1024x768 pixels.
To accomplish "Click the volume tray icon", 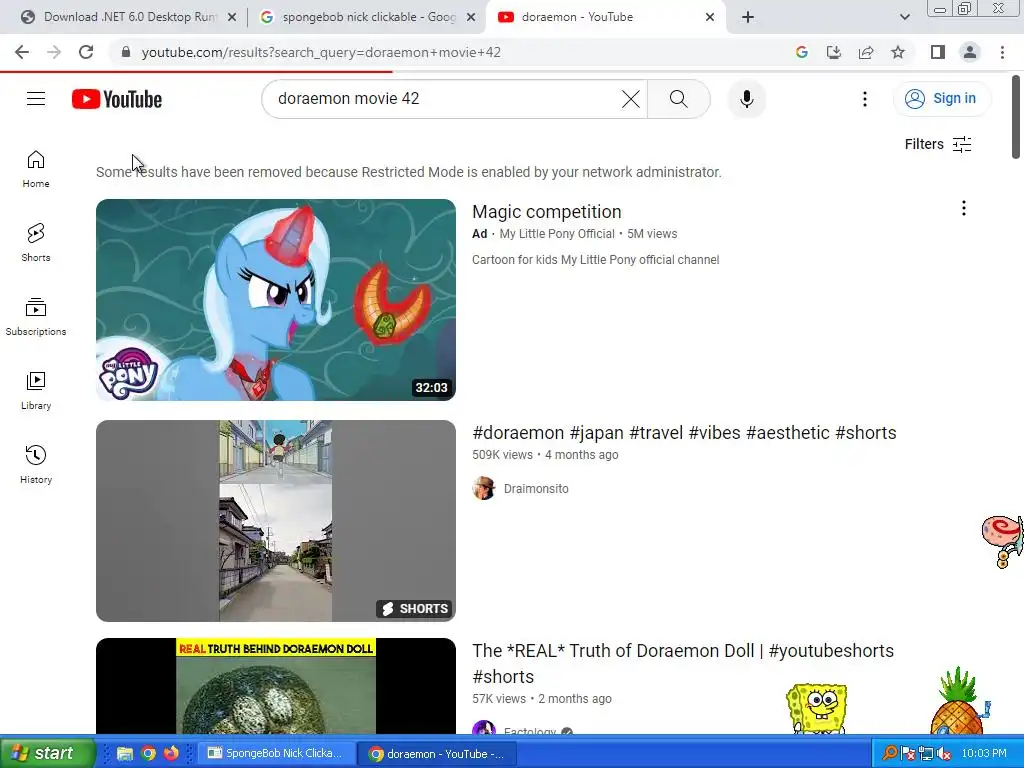I will (943, 754).
